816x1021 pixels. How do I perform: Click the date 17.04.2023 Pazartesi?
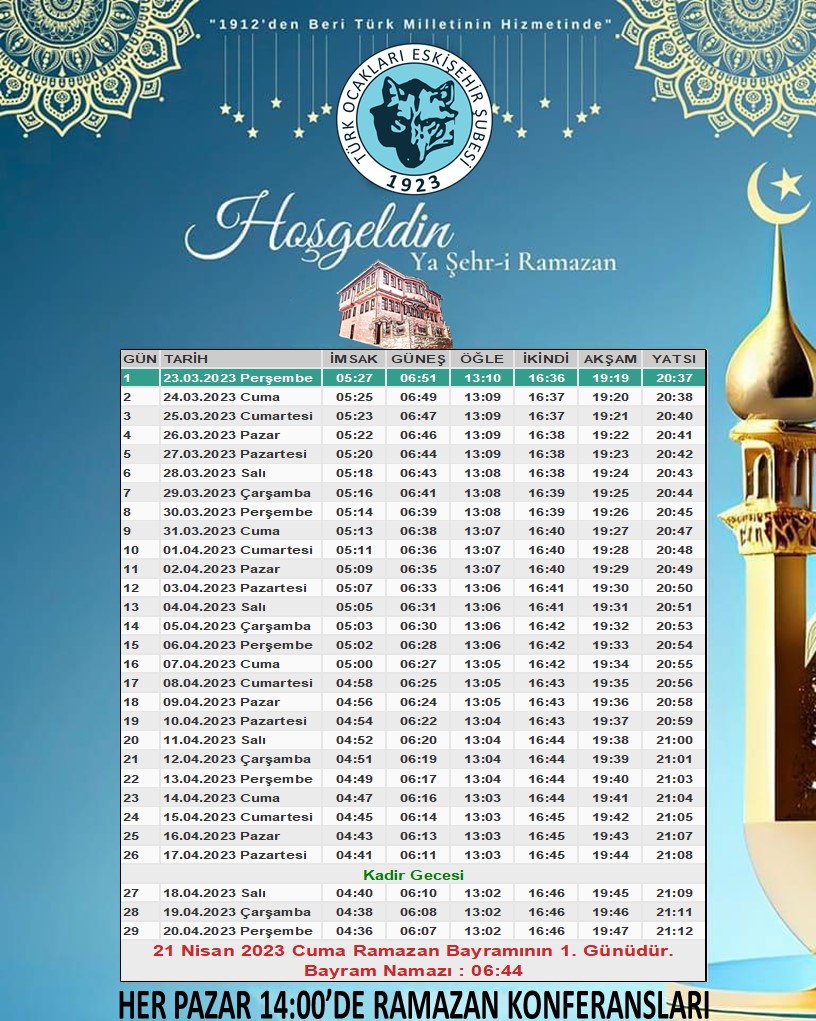point(234,854)
